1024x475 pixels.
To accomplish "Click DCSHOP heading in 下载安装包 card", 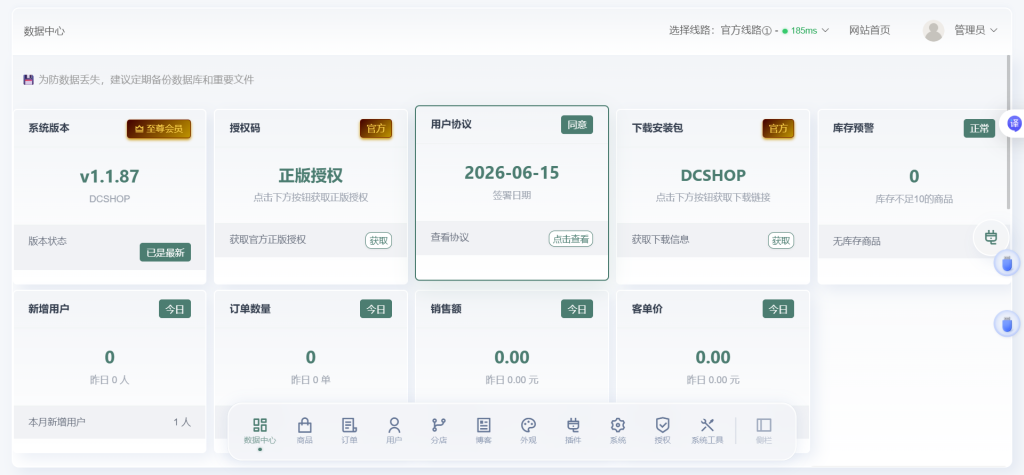I will point(713,176).
